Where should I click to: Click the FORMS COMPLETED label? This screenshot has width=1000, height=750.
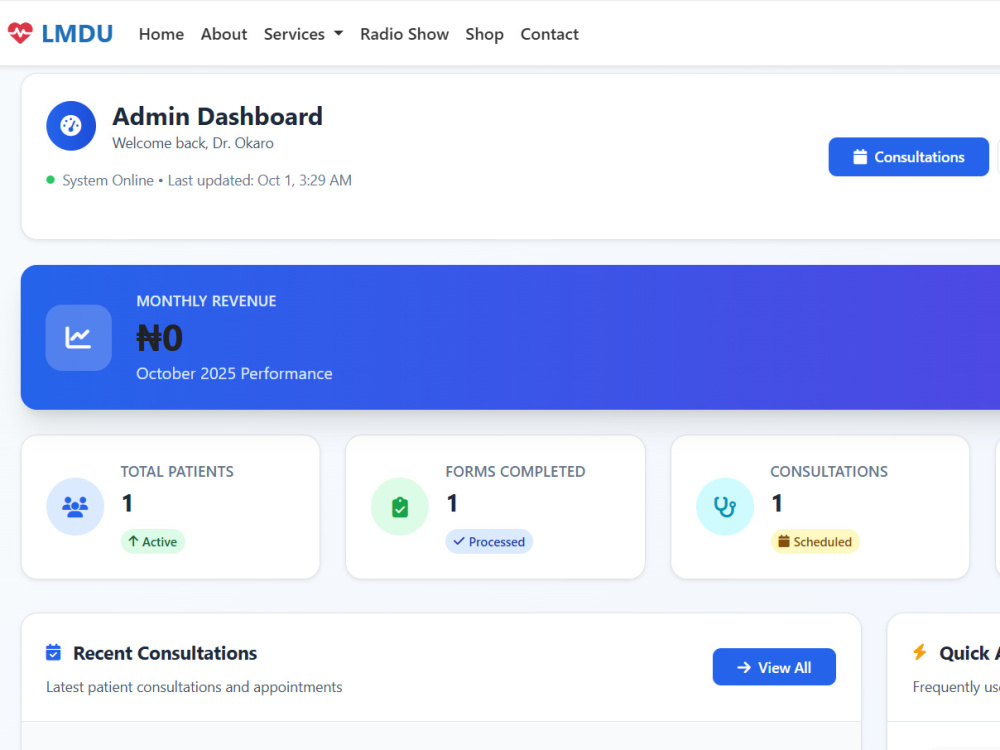(515, 471)
